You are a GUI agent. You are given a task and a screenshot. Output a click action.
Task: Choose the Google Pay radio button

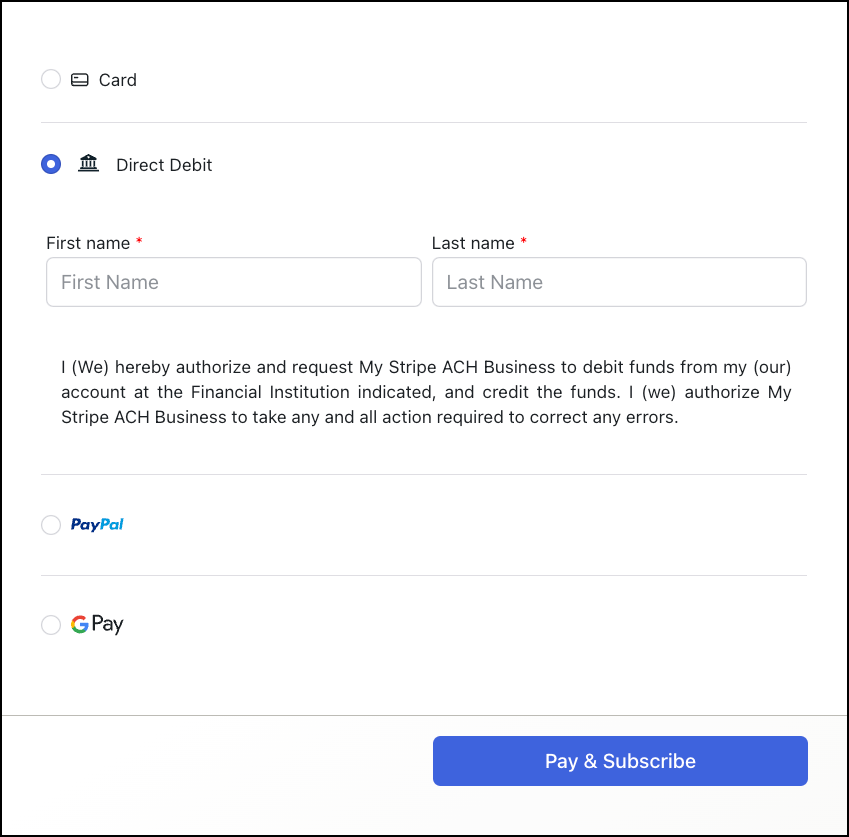[x=51, y=625]
